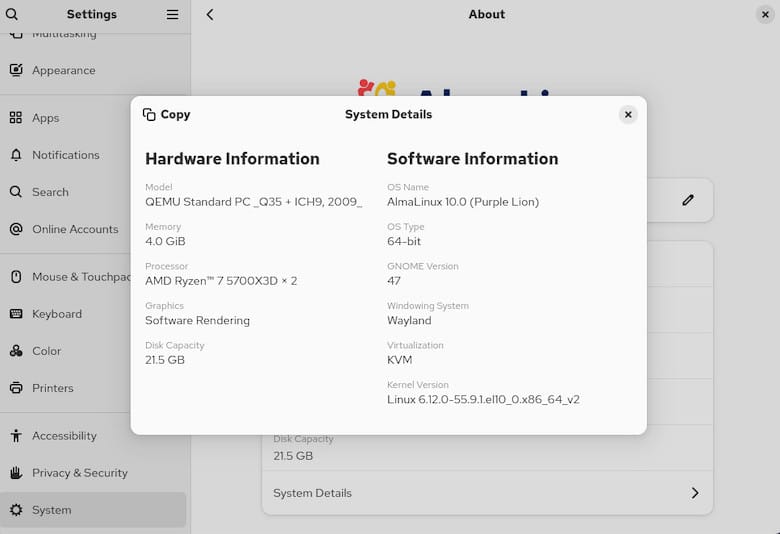The height and width of the screenshot is (534, 780).
Task: Open the Settings hamburger menu
Action: pyautogui.click(x=172, y=14)
